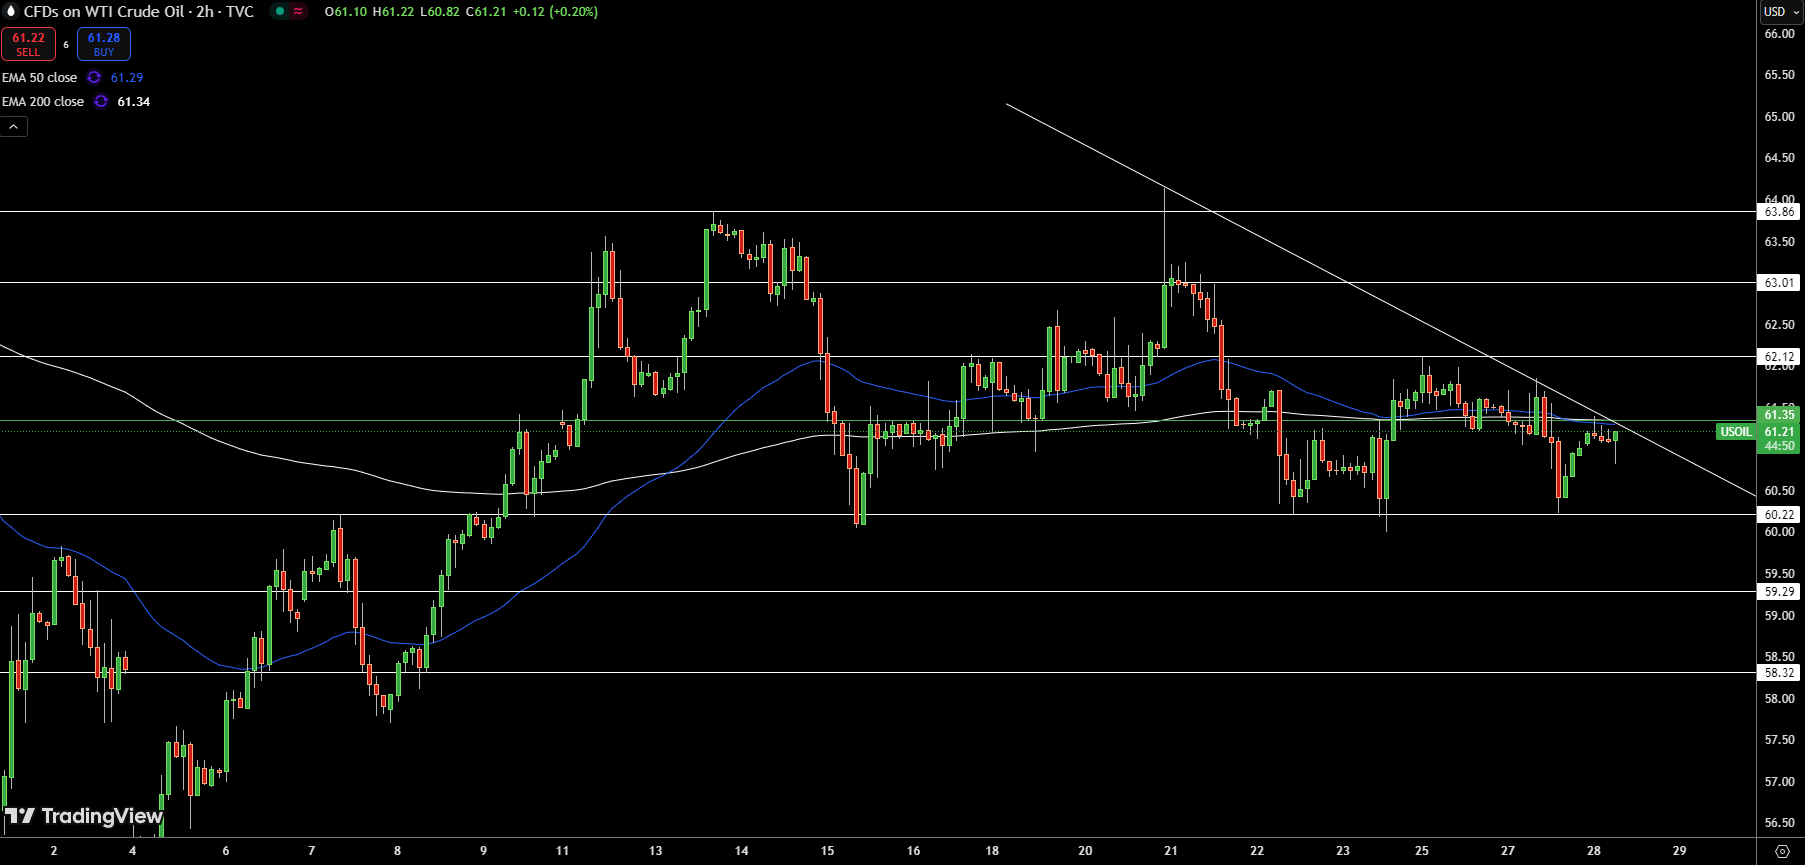1805x865 pixels.
Task: Click the EMA 200 value 61.34
Action: pyautogui.click(x=134, y=101)
